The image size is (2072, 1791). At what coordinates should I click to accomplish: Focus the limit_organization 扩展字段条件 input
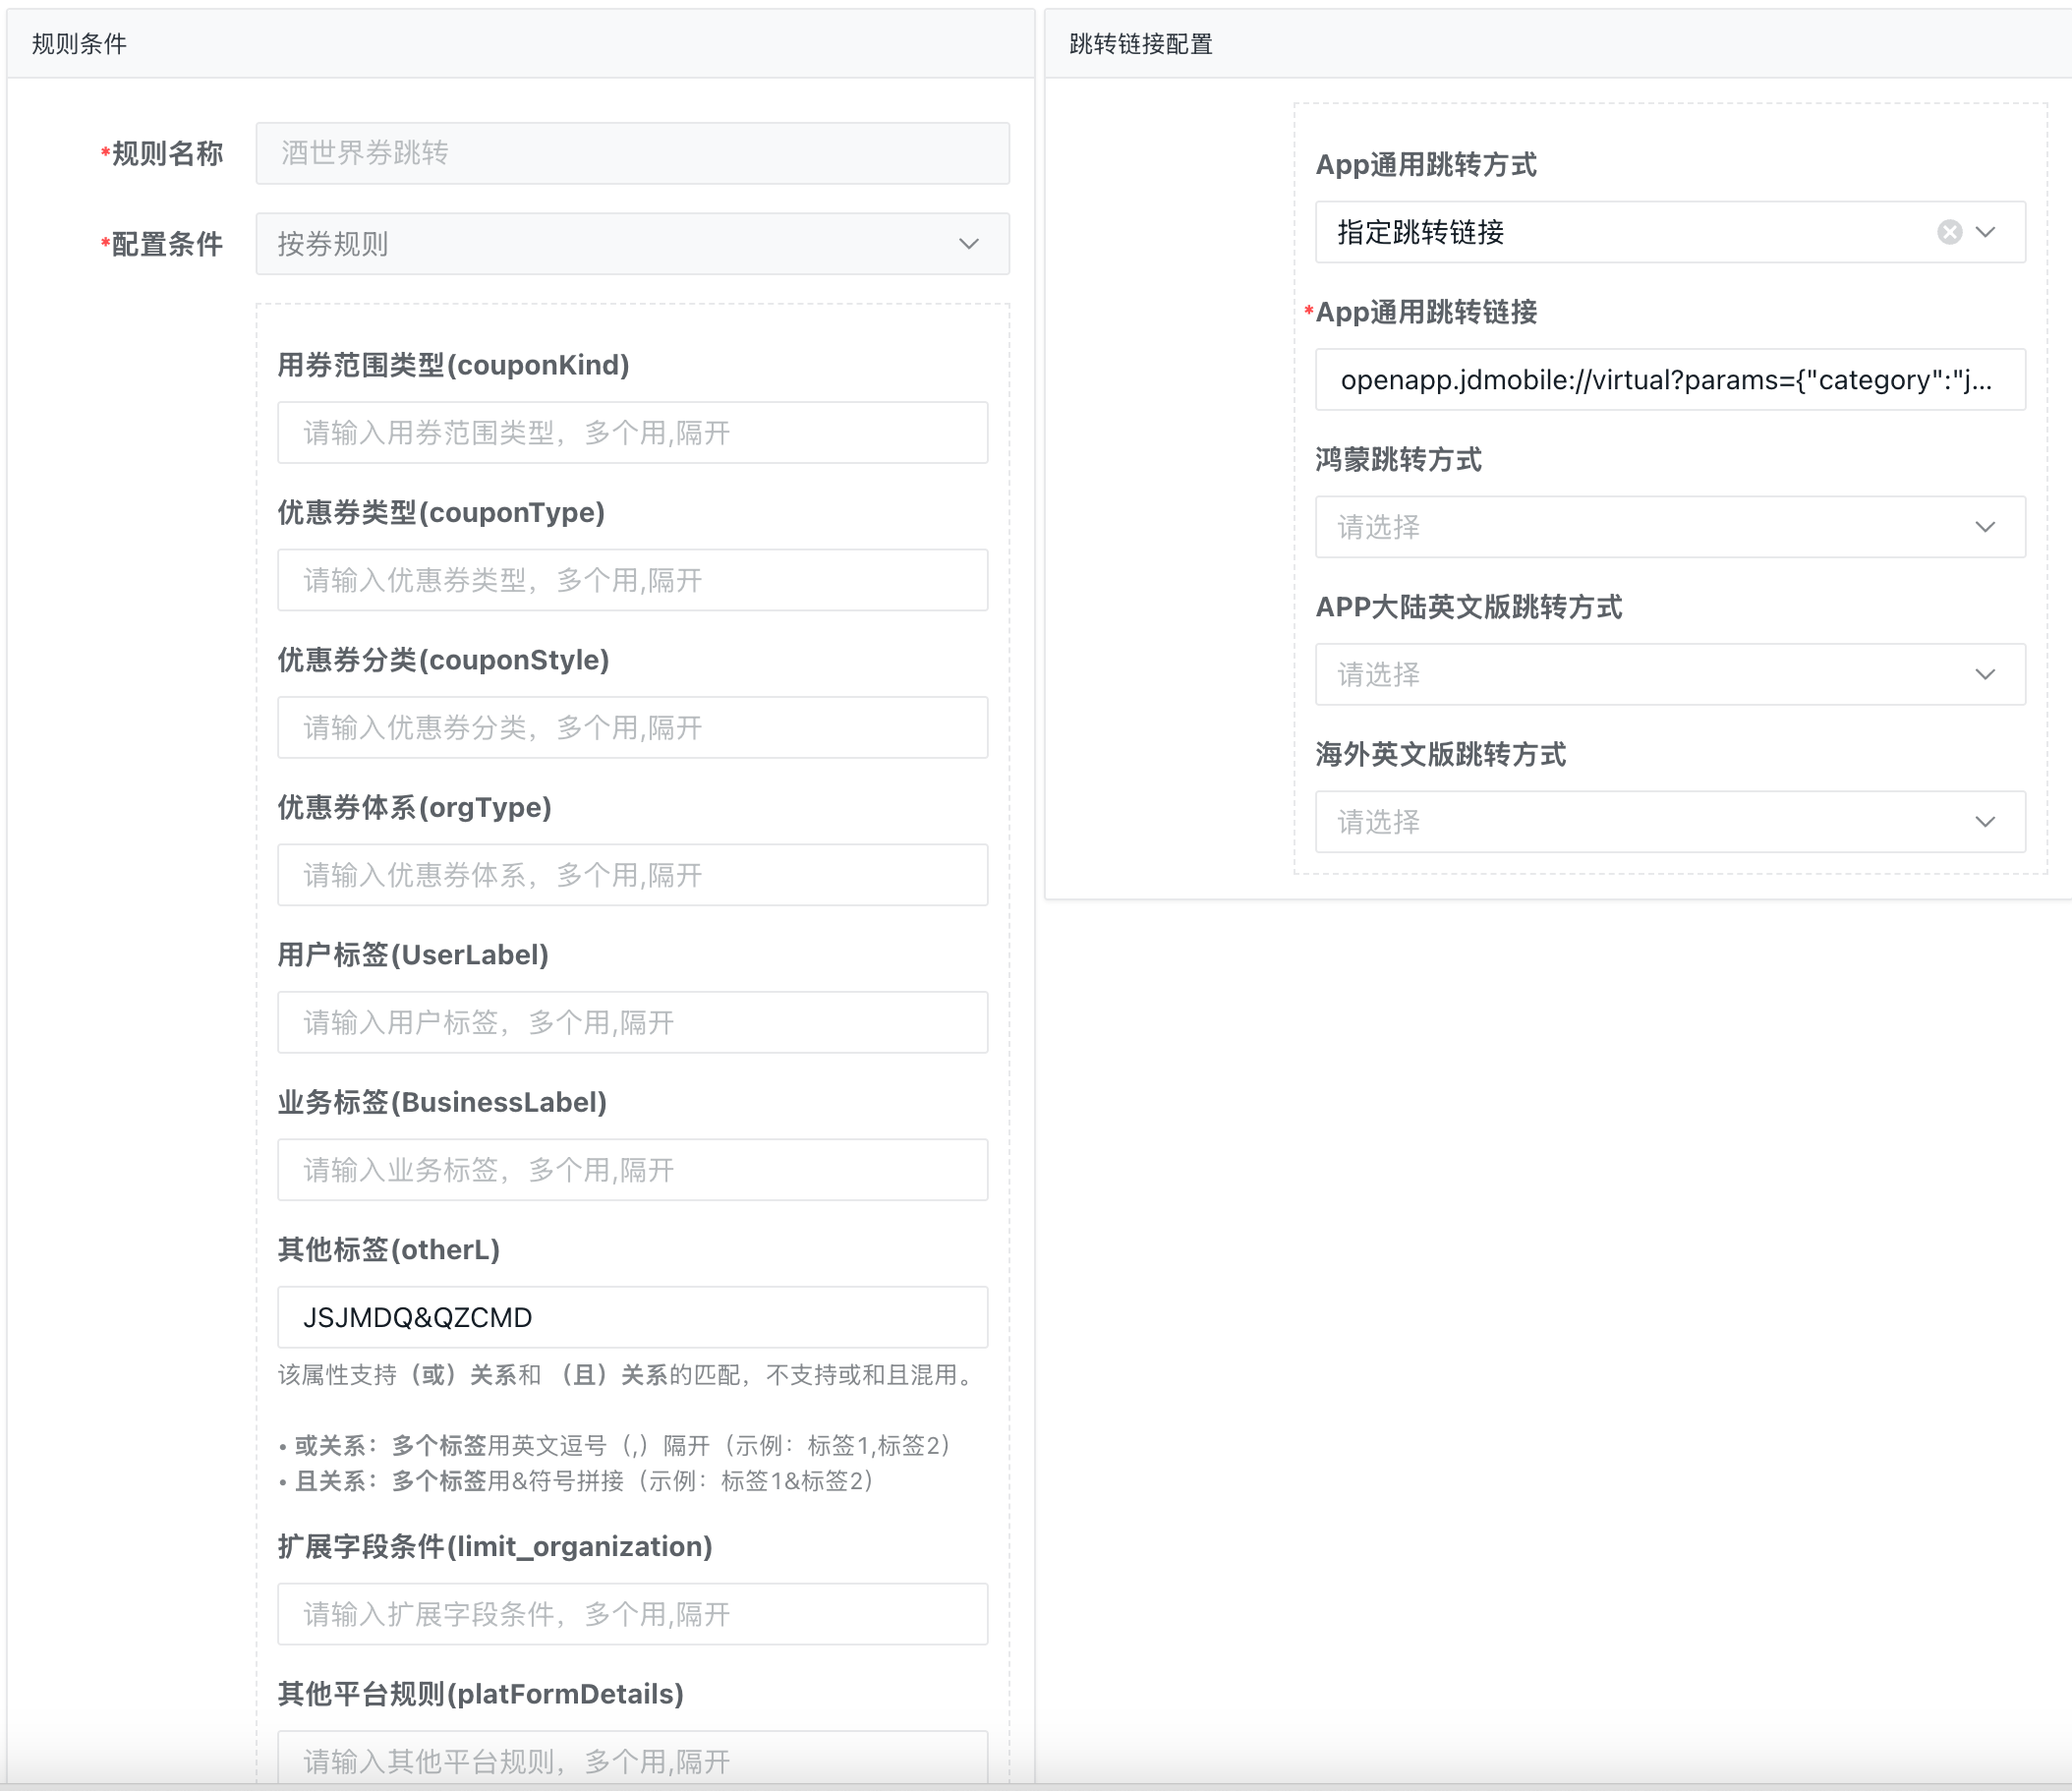[x=632, y=1614]
